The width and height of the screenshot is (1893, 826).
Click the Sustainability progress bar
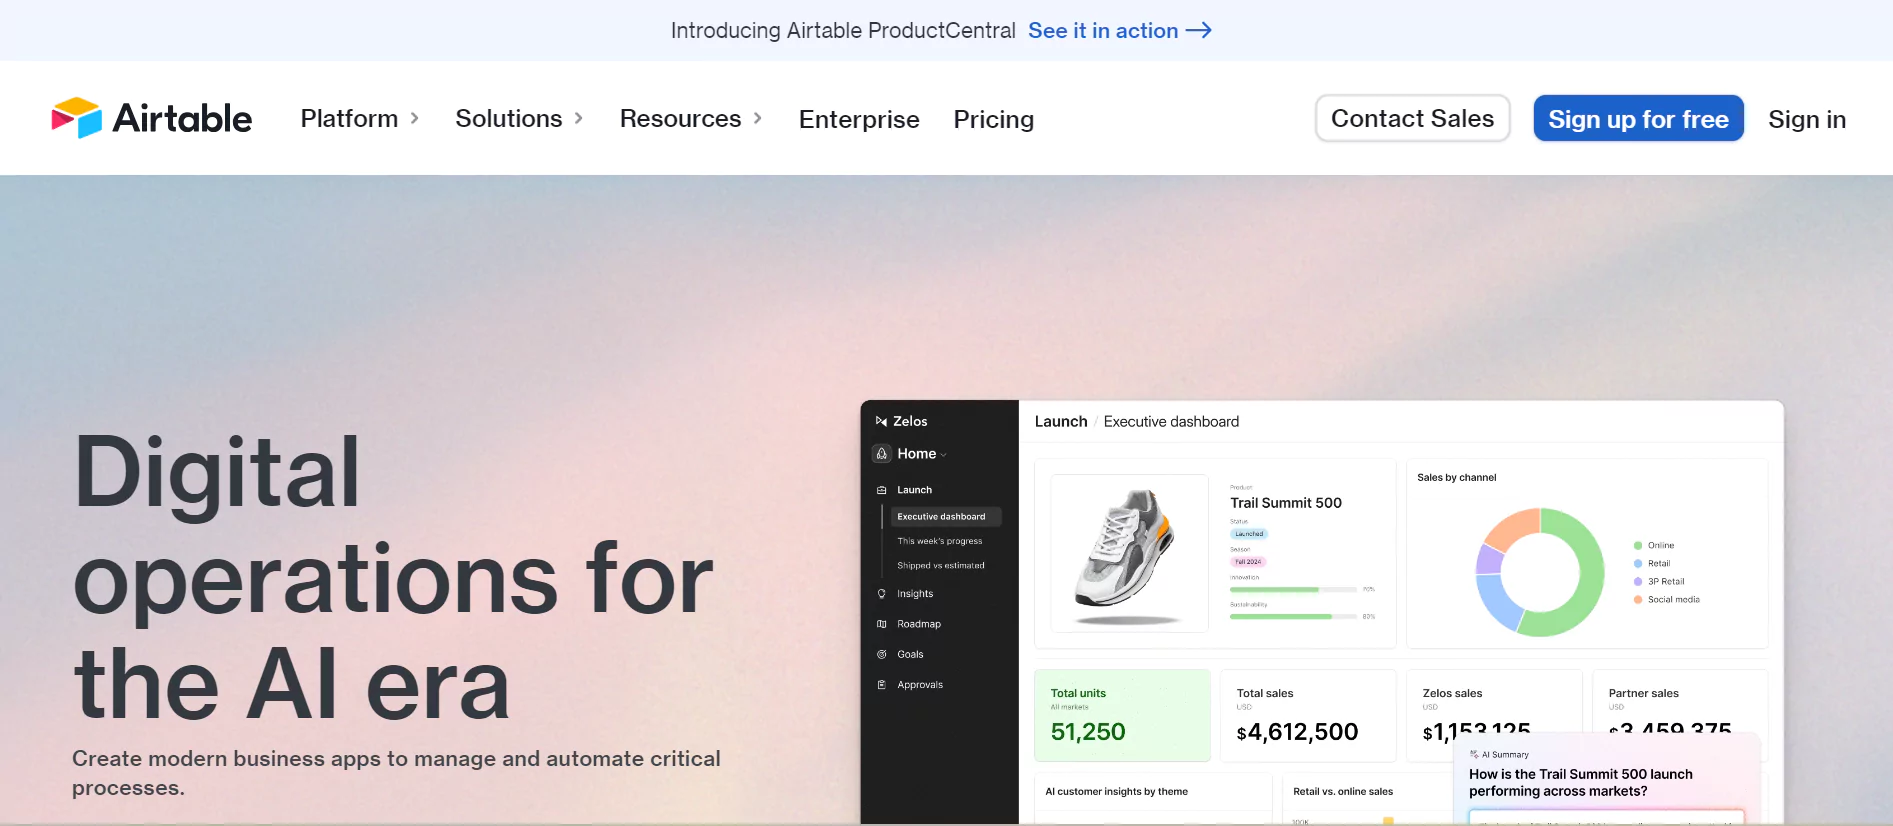[1293, 616]
